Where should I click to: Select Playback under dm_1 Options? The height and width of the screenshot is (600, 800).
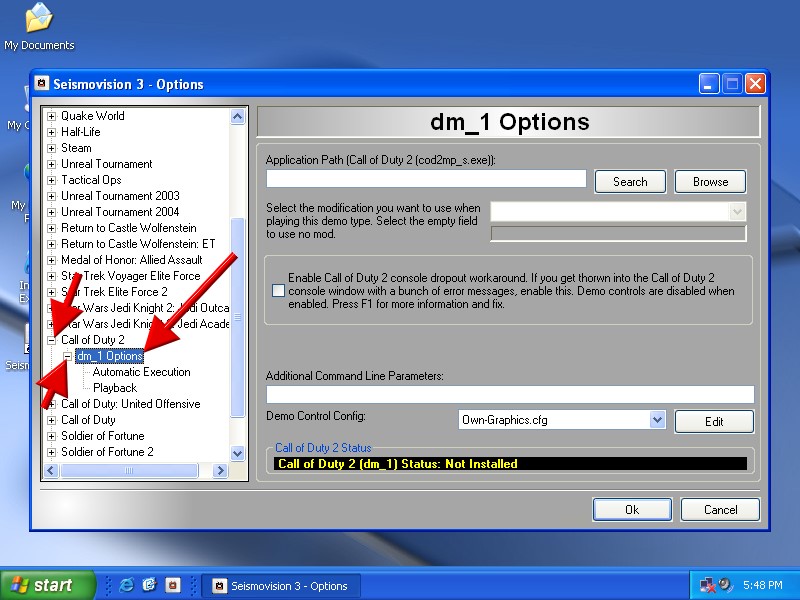click(115, 388)
